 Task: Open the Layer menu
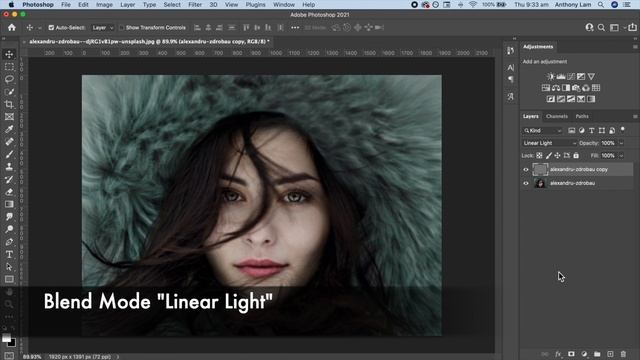[x=127, y=4]
